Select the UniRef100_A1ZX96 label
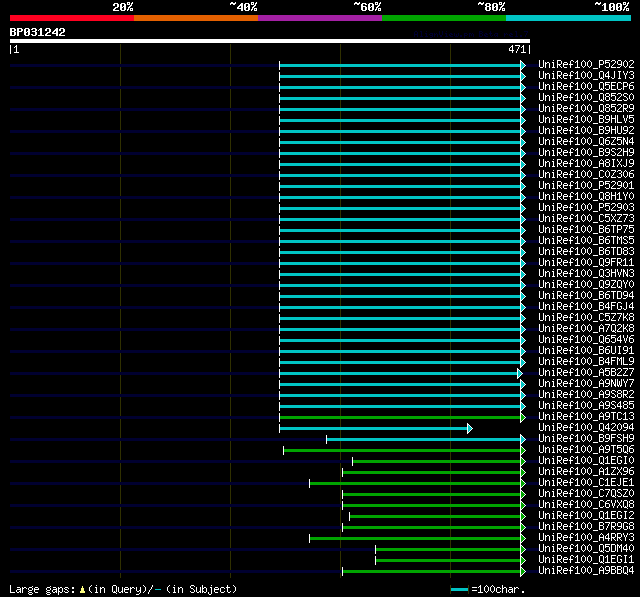The height and width of the screenshot is (597, 640). click(x=586, y=472)
